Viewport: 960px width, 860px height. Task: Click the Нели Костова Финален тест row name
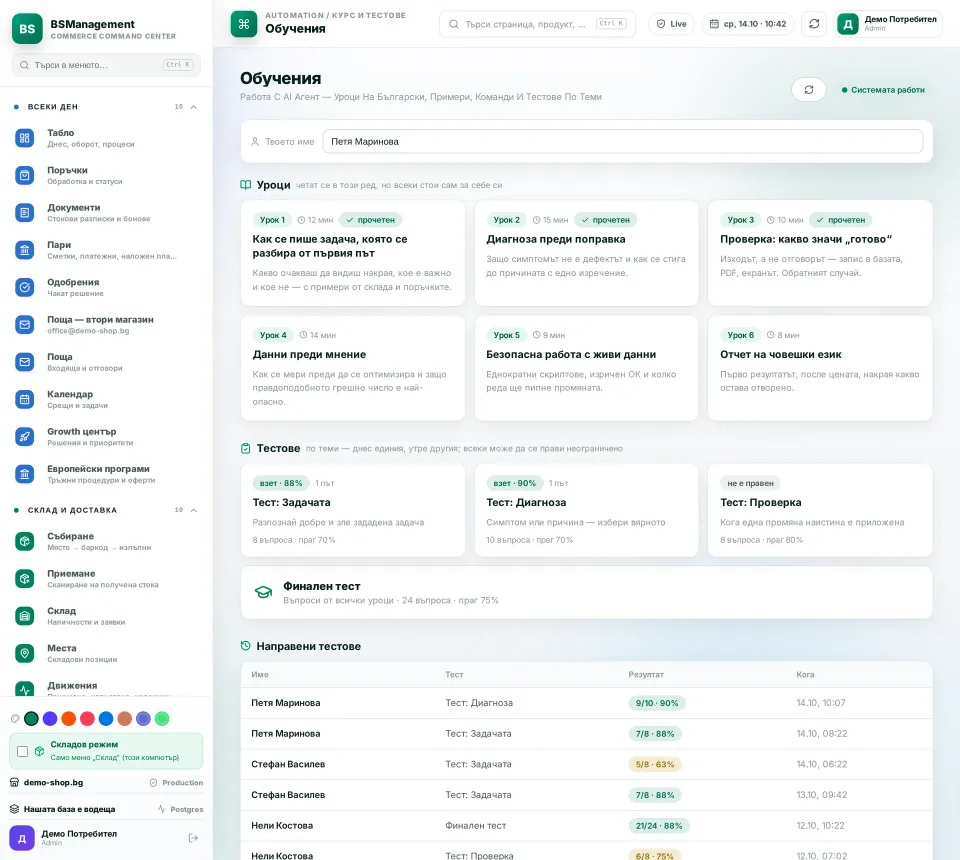pyautogui.click(x=282, y=826)
